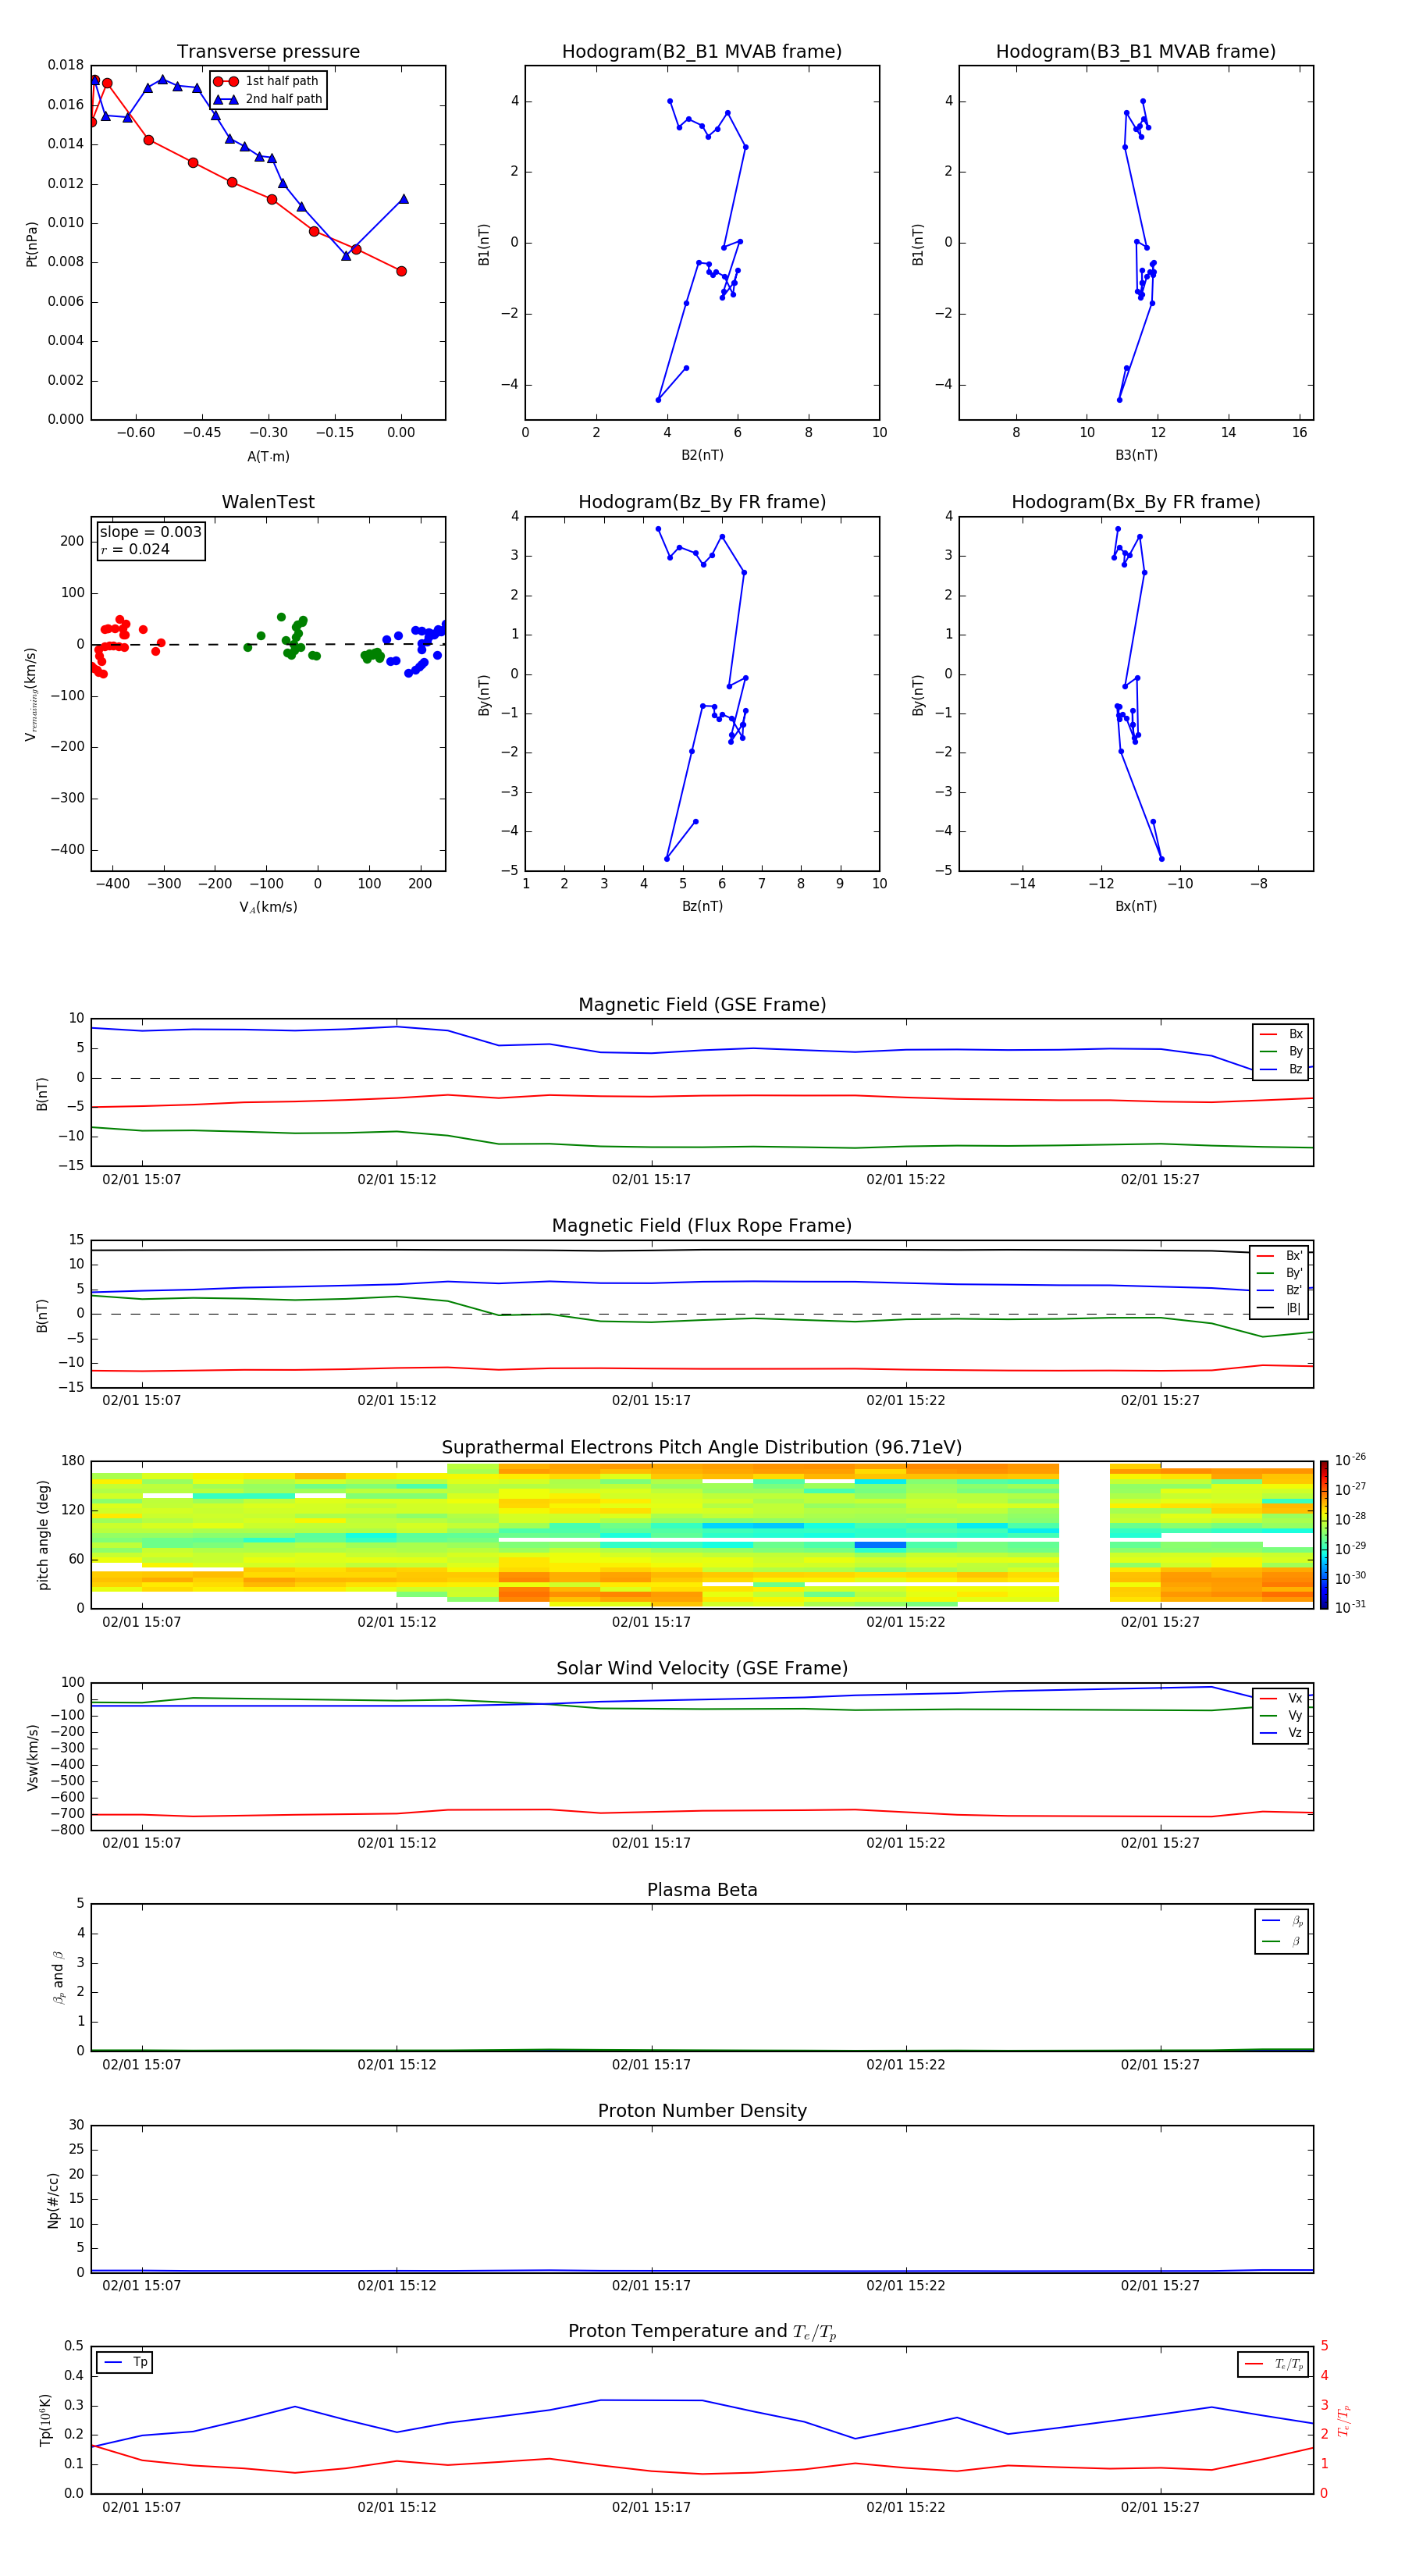Image resolution: width=1405 pixels, height=2576 pixels.
Task: Select the 'WalenTest' plot title
Action: coord(268,502)
